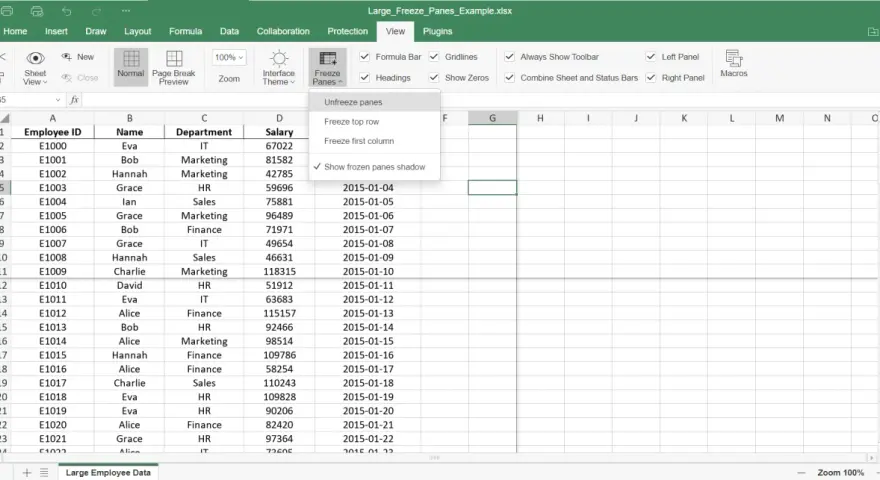Viewport: 880px width, 480px height.
Task: Click the Salary header cell
Action: coord(279,132)
